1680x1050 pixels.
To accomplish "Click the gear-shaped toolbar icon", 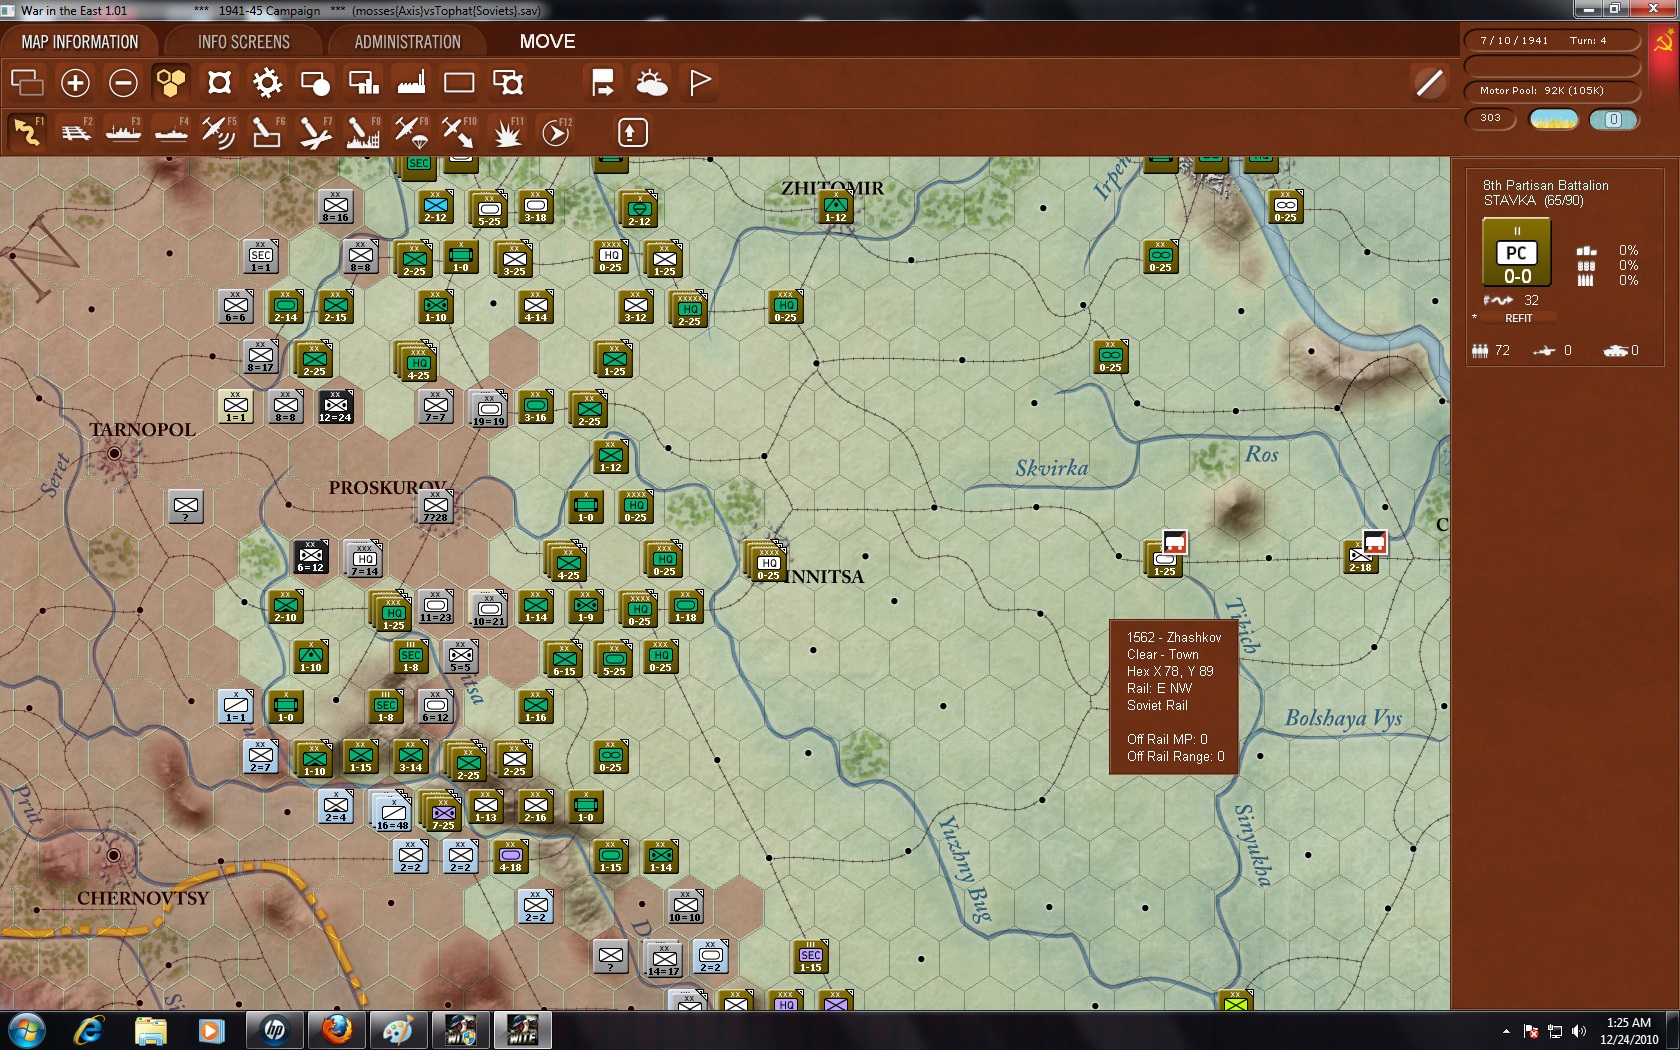I will pyautogui.click(x=267, y=82).
